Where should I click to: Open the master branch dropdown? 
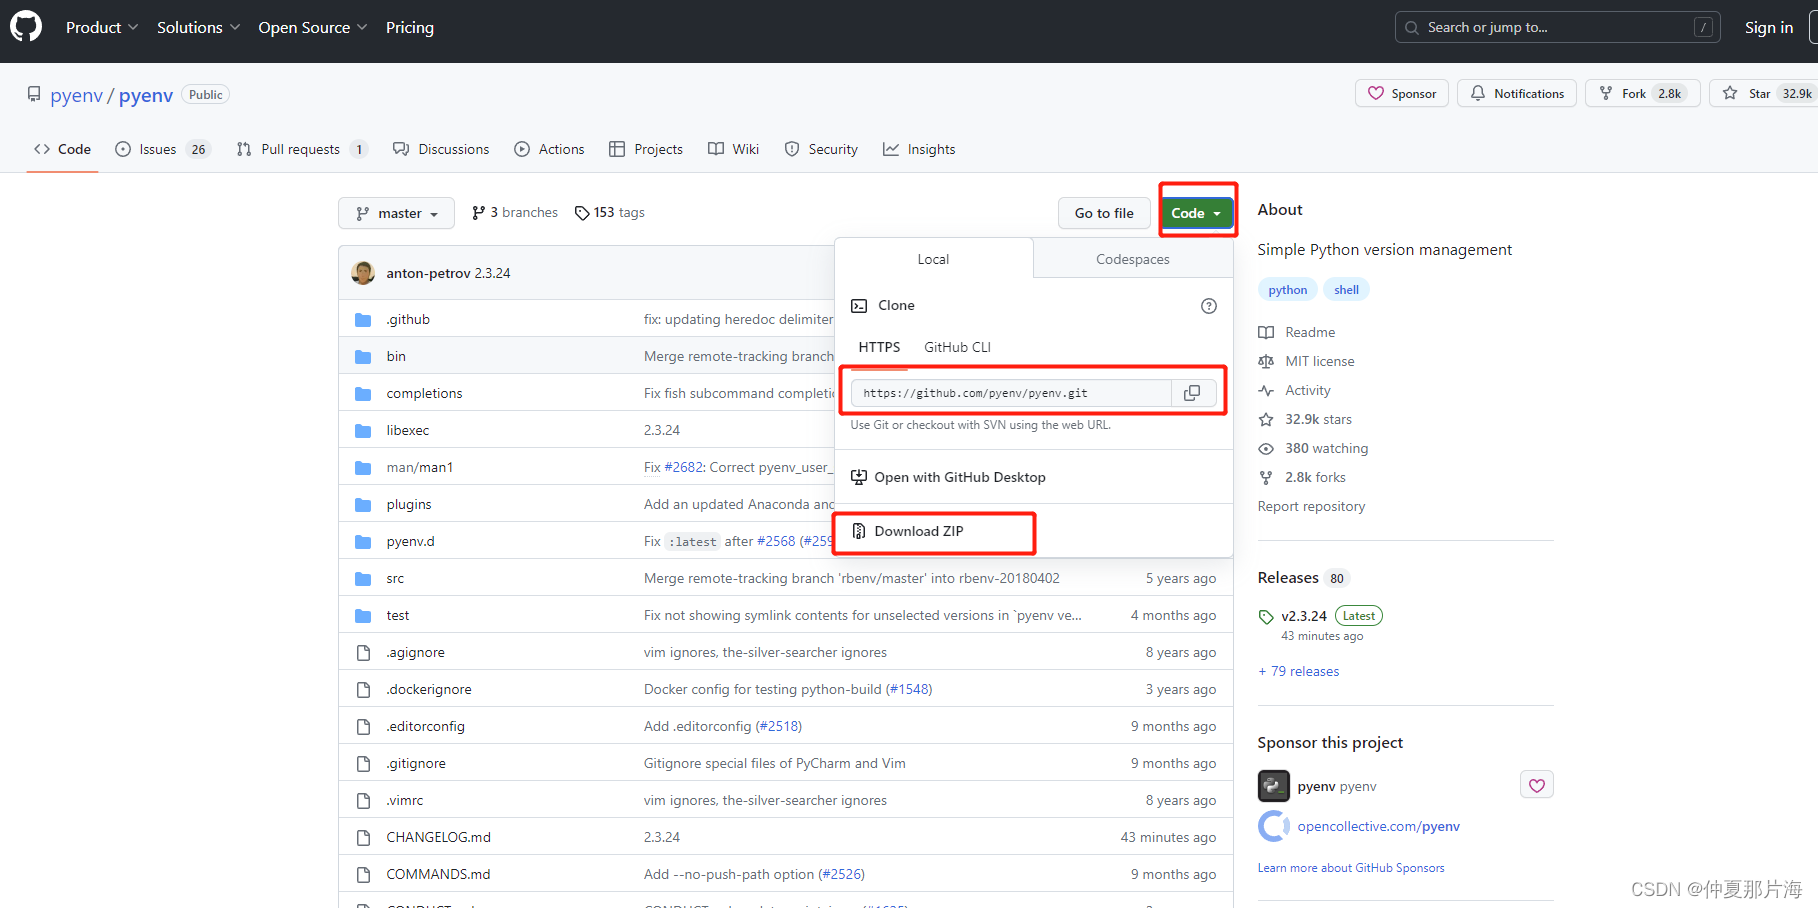click(397, 213)
